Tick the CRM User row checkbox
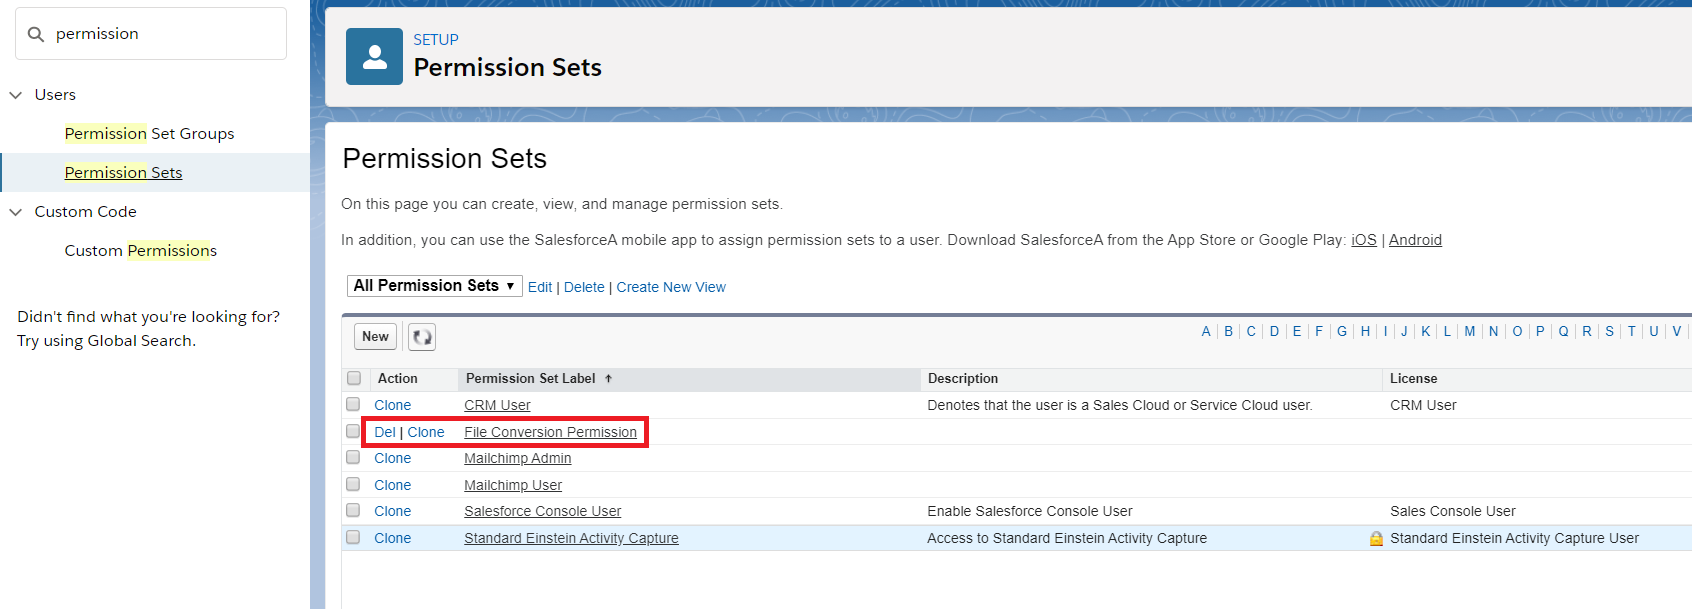The width and height of the screenshot is (1692, 609). tap(353, 405)
